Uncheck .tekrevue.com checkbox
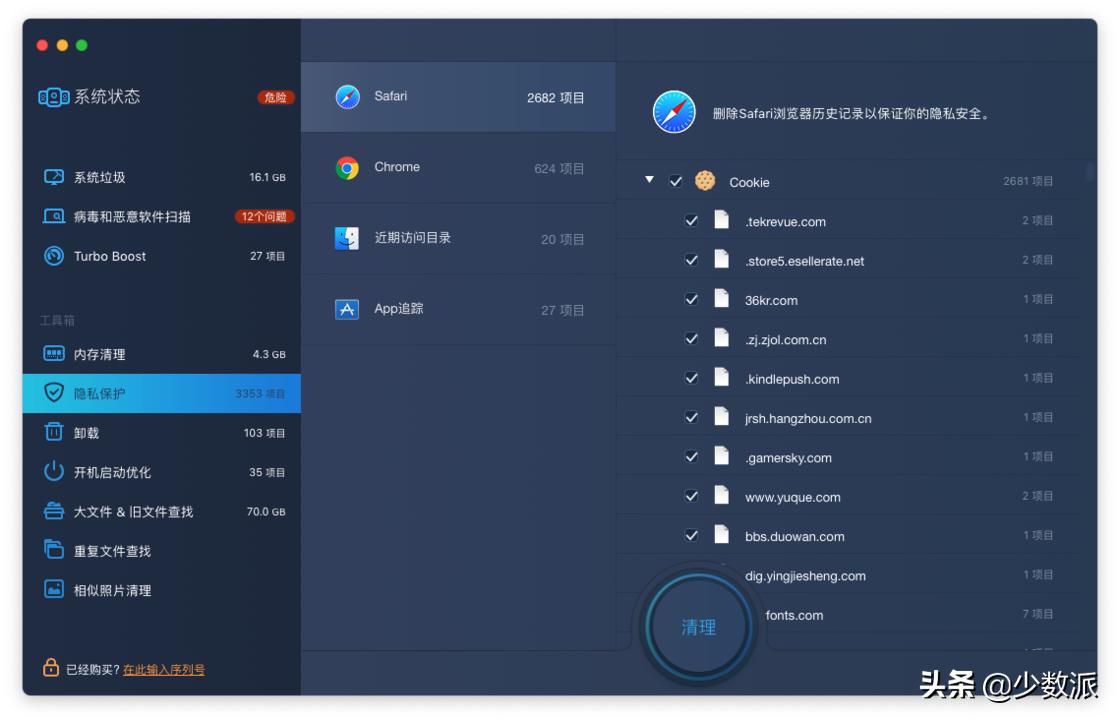The width and height of the screenshot is (1120, 722). pos(691,221)
